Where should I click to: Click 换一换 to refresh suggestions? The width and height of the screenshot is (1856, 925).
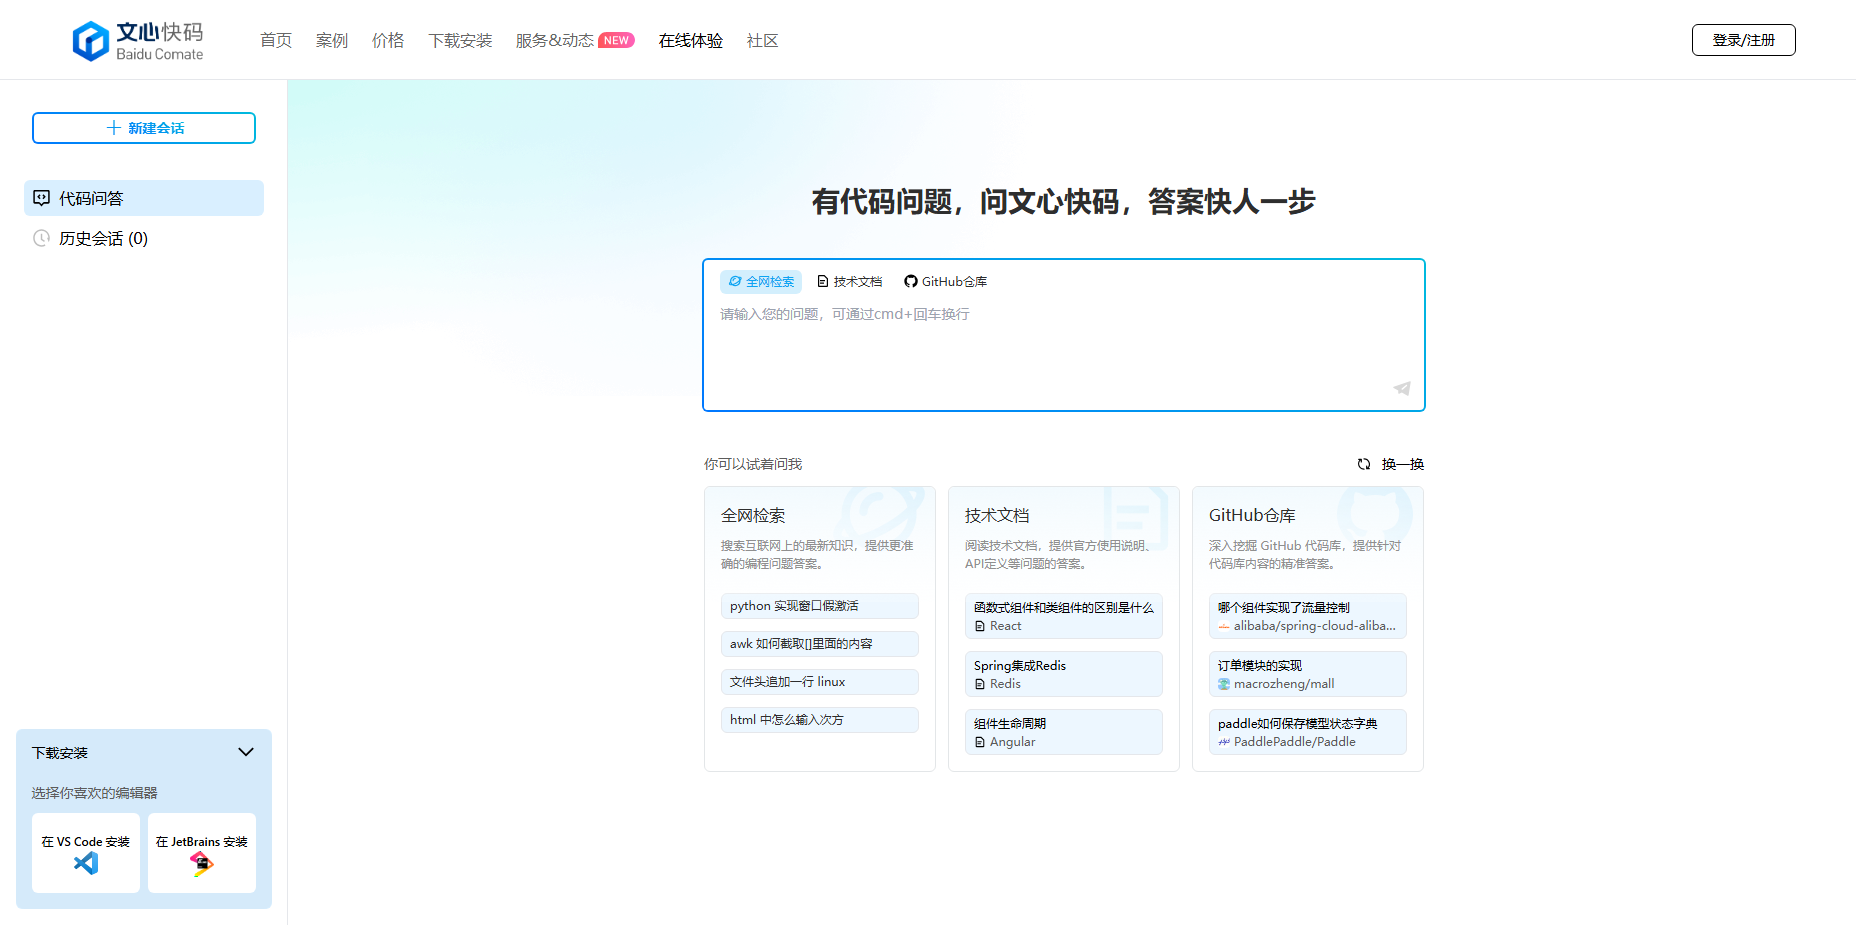(1403, 464)
